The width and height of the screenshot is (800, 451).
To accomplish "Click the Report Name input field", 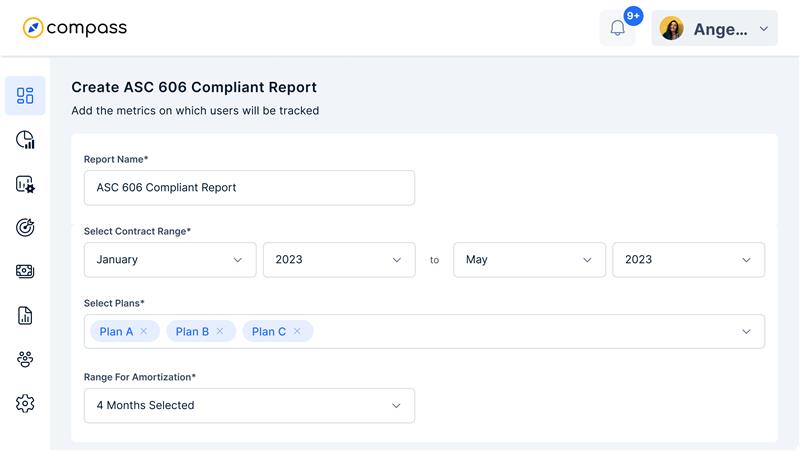I will (x=249, y=188).
